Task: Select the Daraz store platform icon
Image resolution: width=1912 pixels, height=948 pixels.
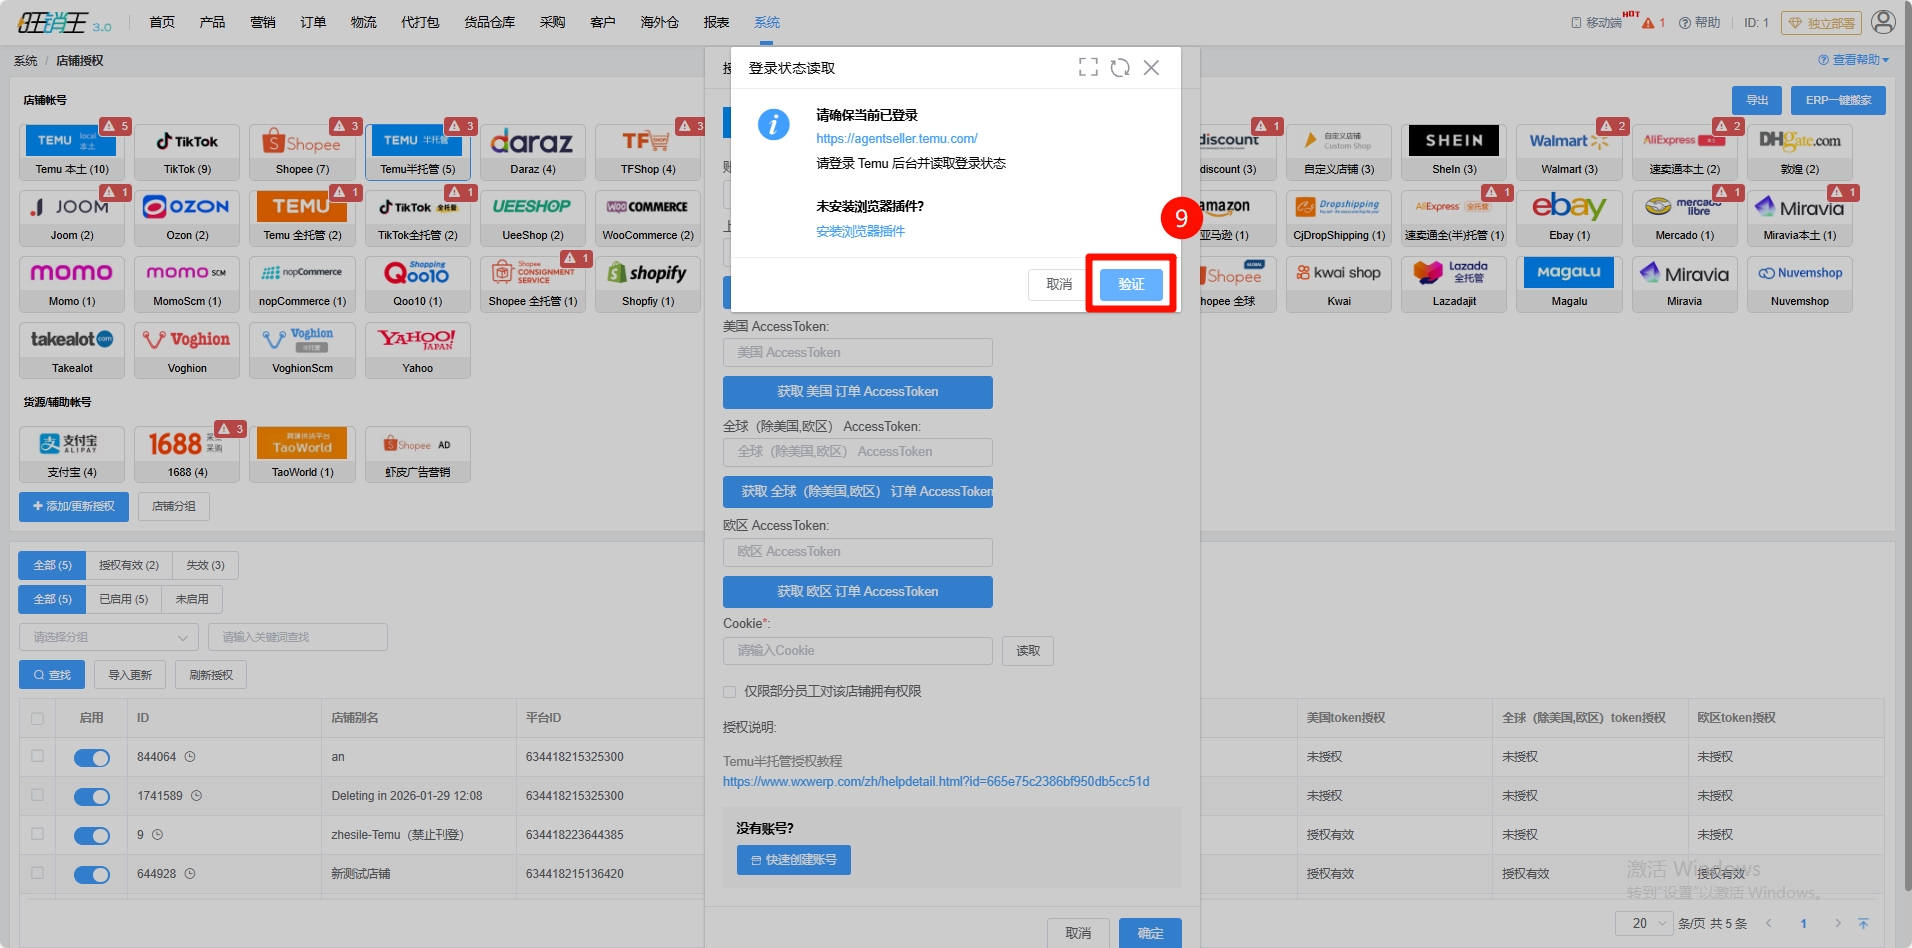Action: [532, 151]
